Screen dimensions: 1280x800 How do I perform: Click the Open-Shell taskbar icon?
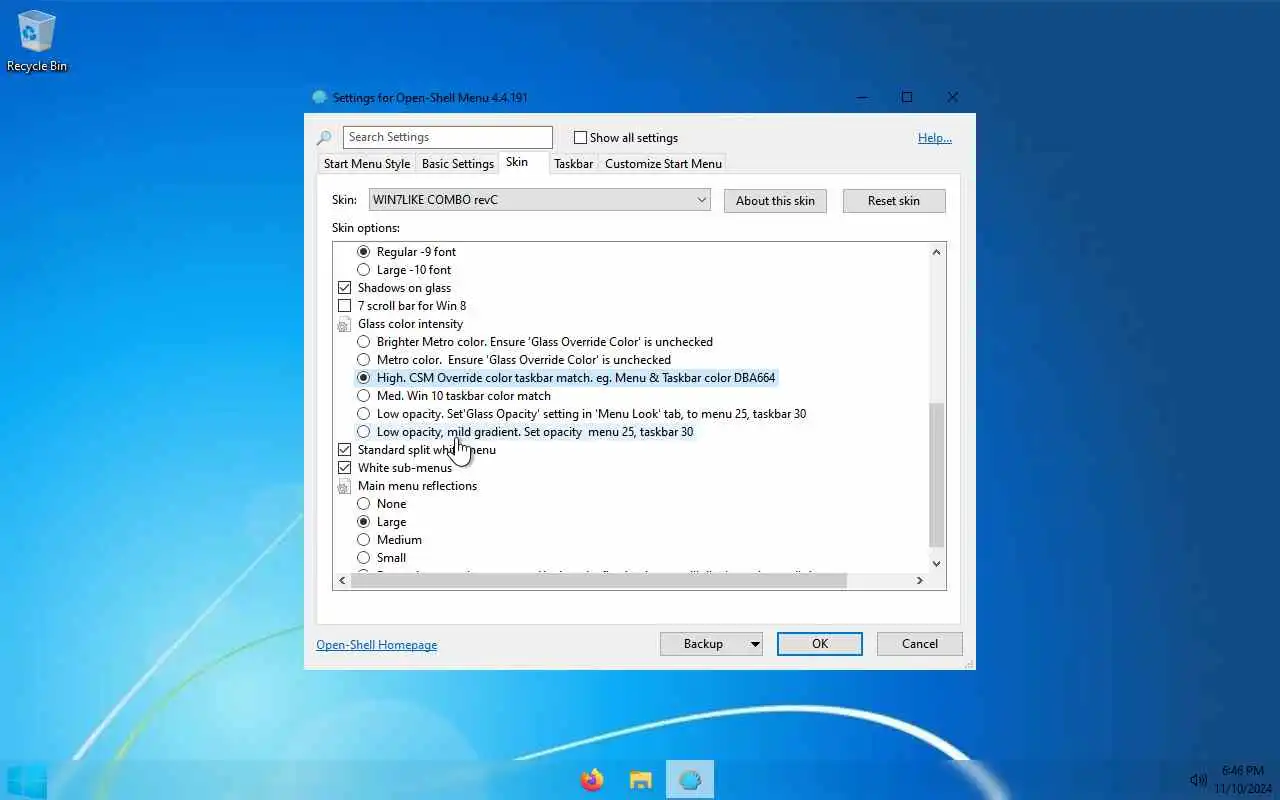[690, 780]
